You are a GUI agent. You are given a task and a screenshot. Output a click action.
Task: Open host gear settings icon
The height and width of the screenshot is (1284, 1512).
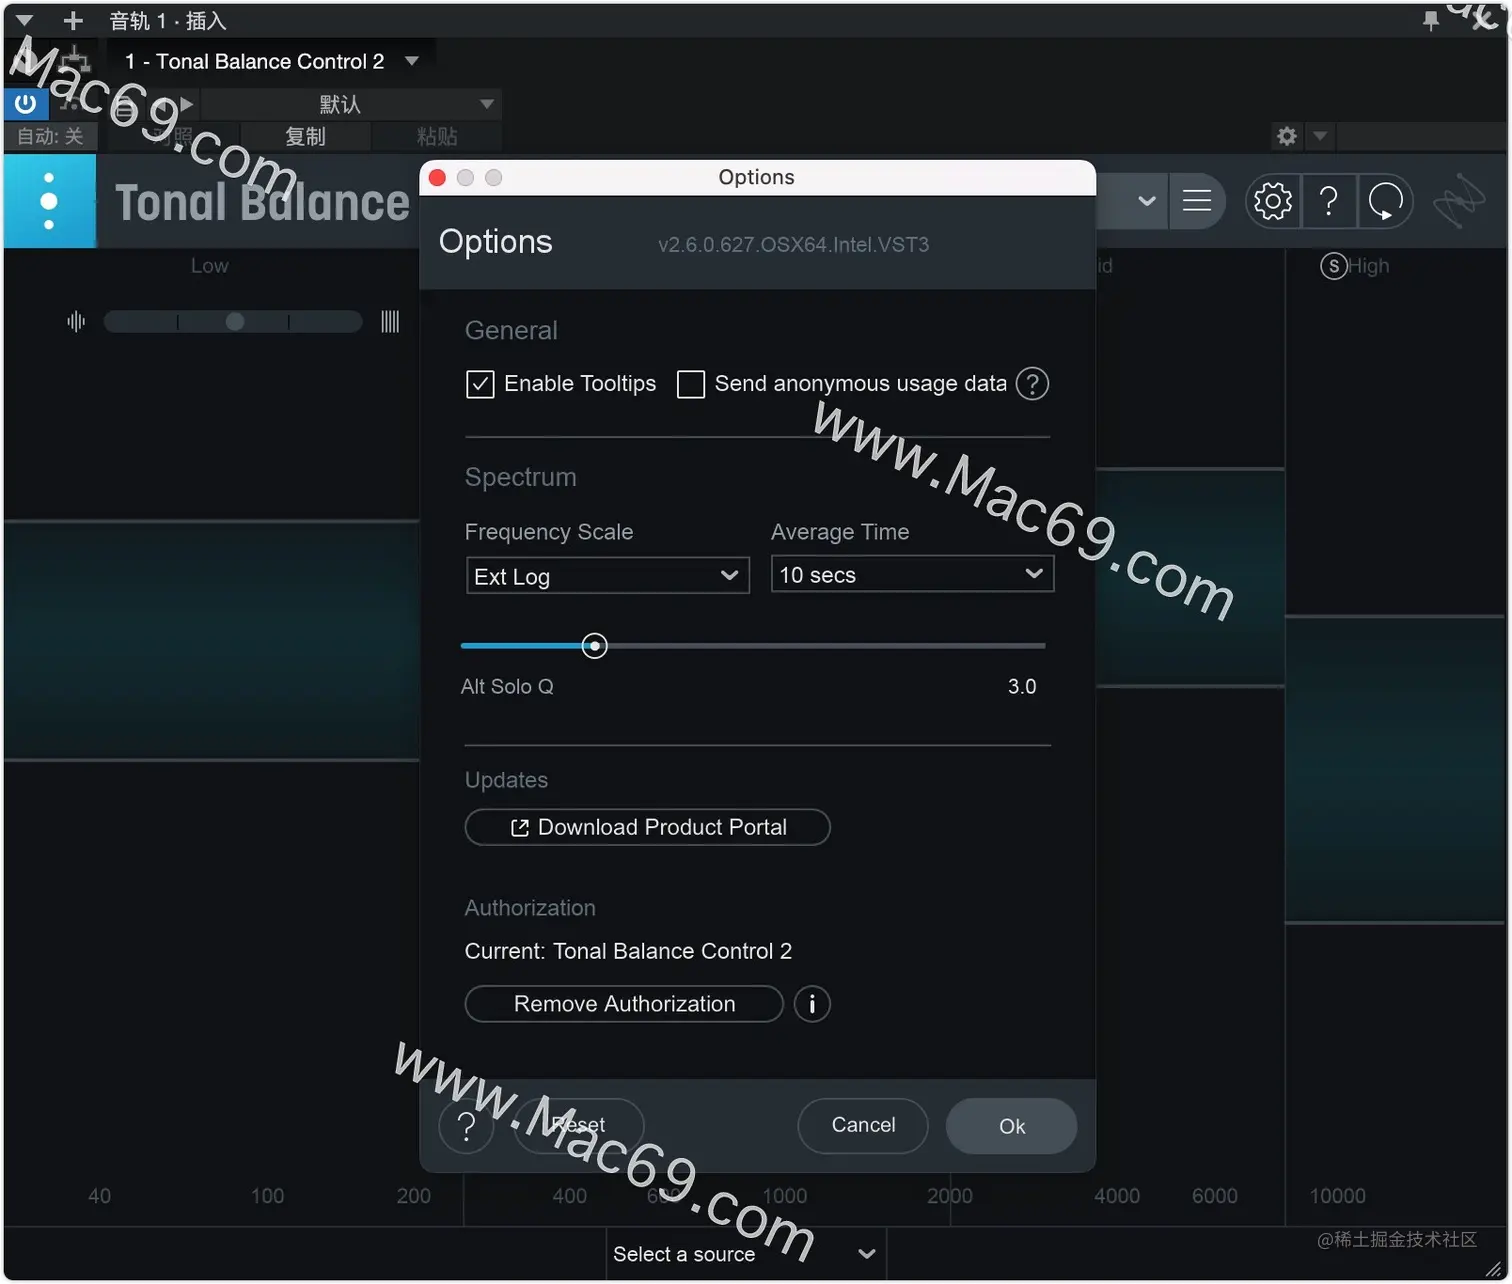click(1287, 136)
